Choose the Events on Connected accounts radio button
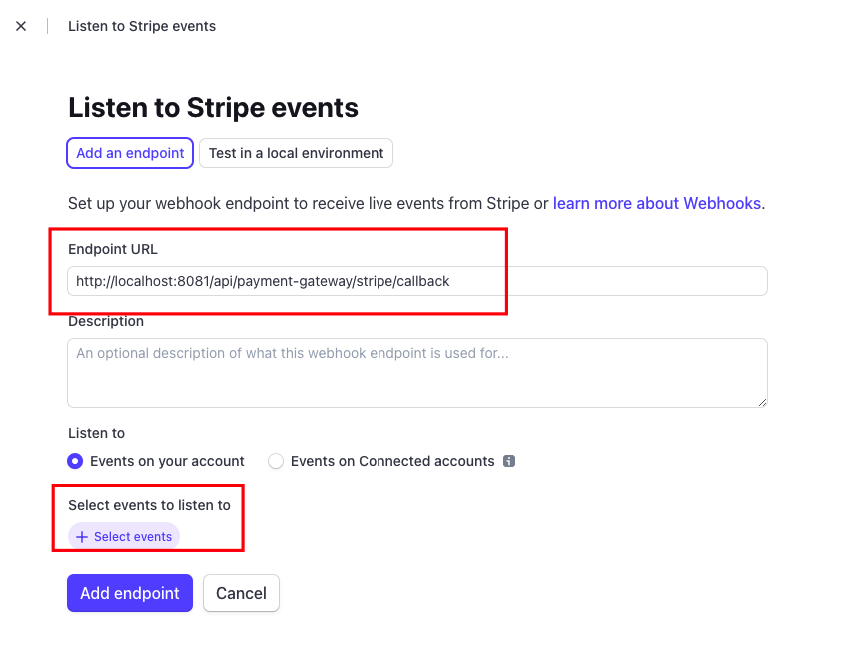Viewport: 844px width, 663px height. click(276, 461)
